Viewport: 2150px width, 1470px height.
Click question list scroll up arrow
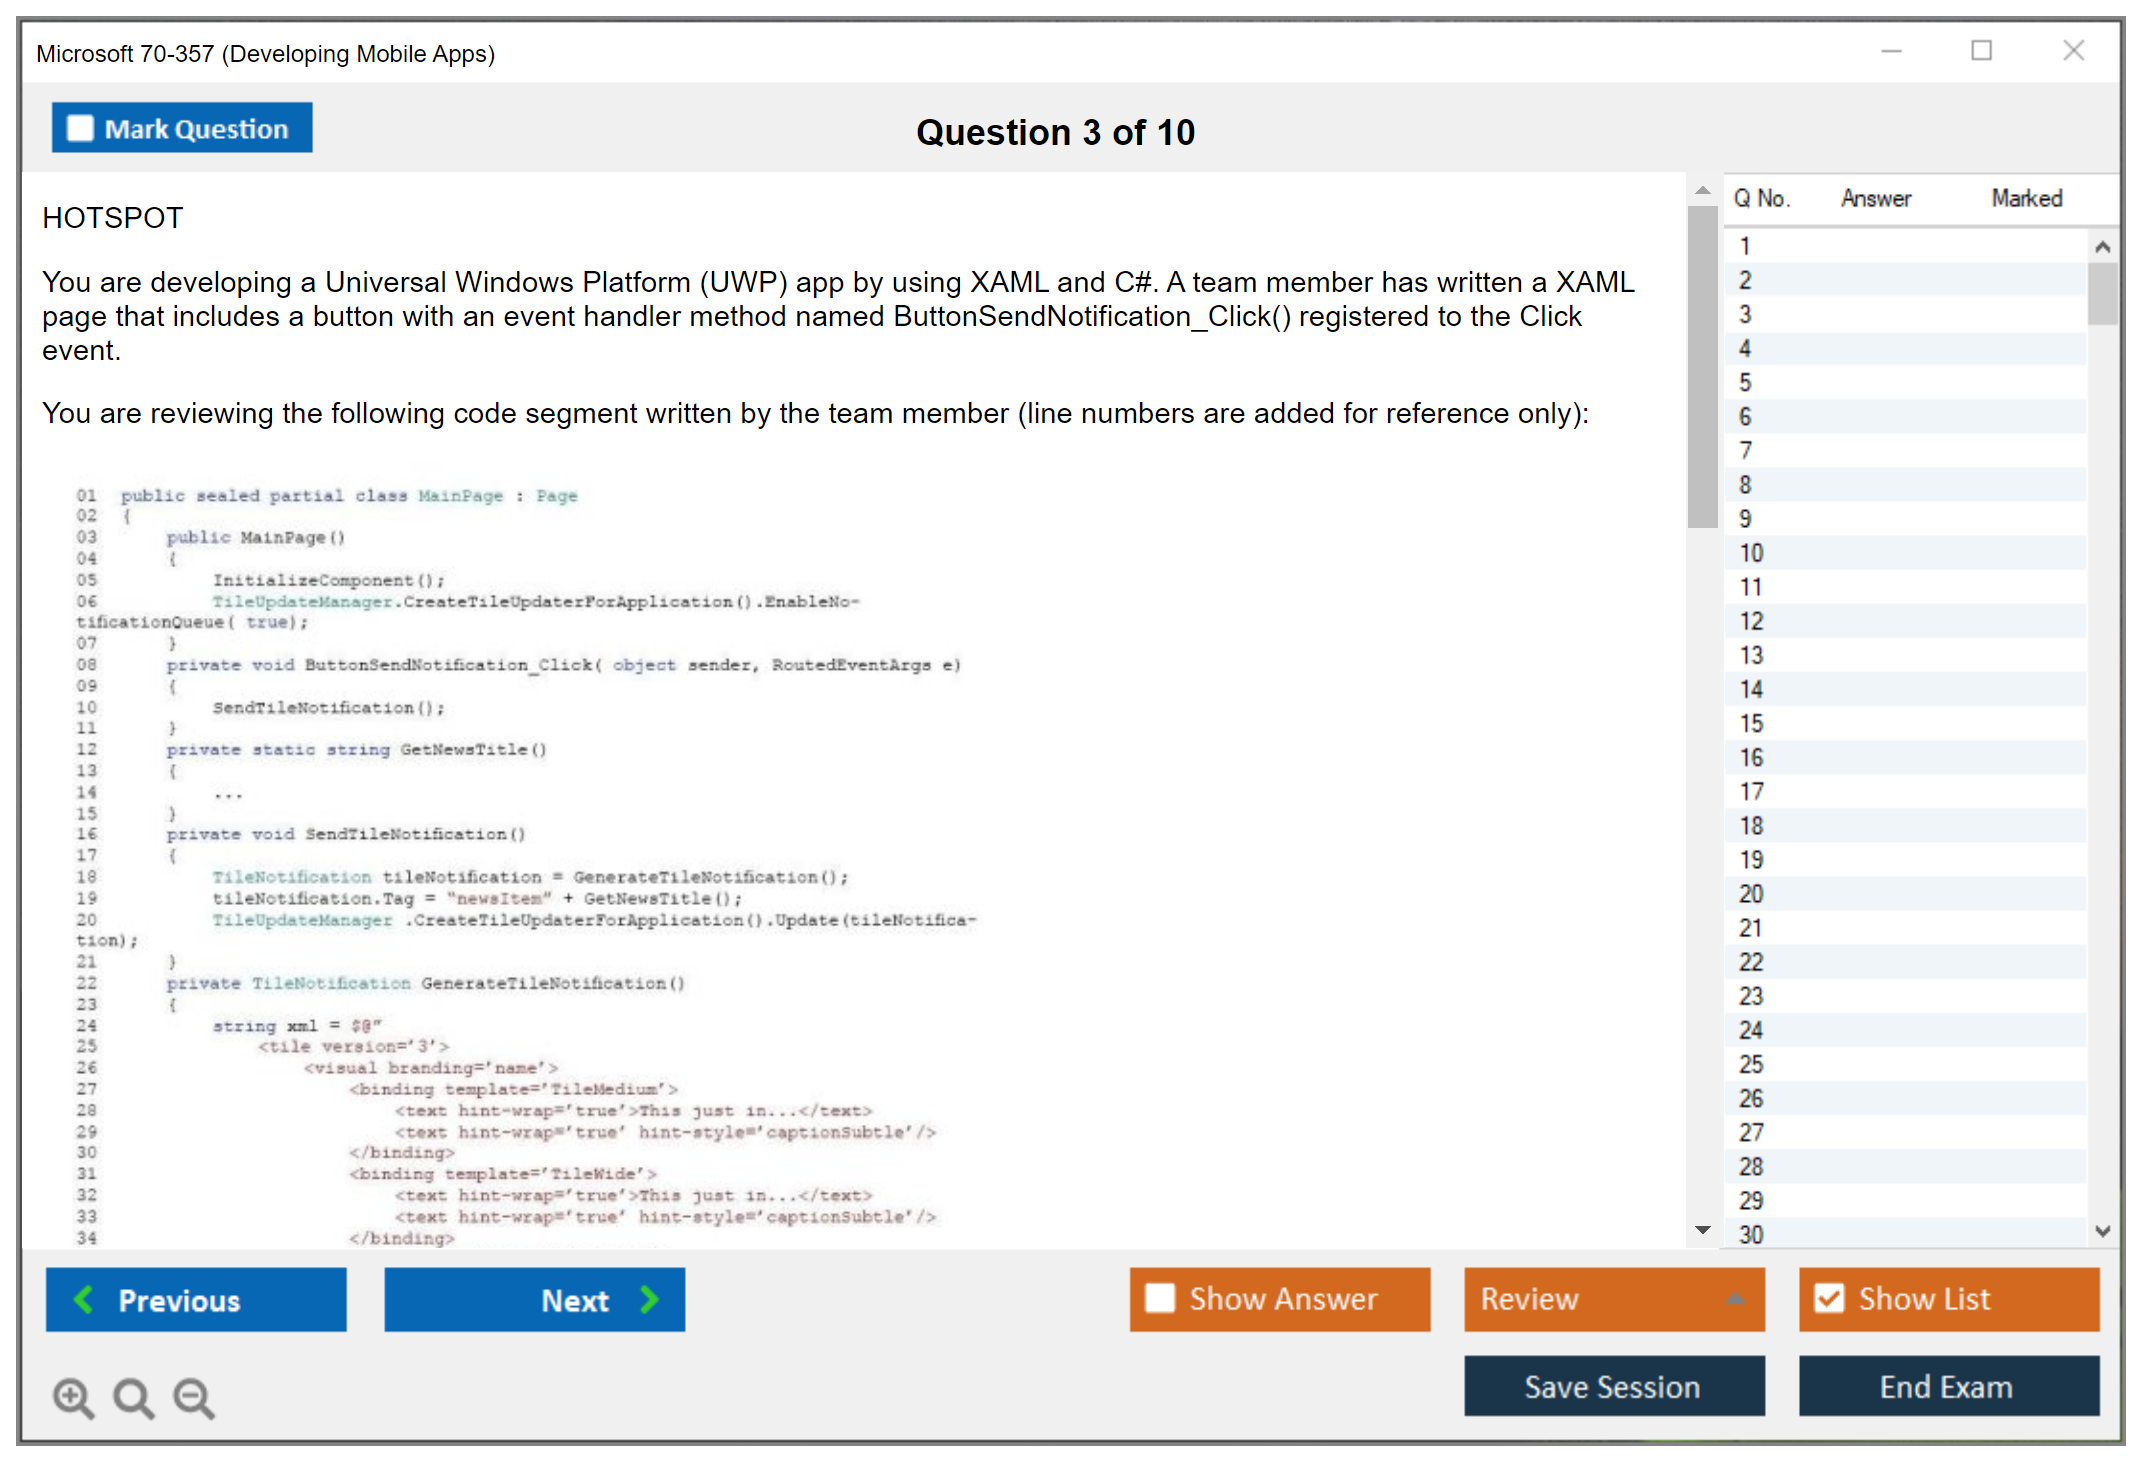point(2102,247)
